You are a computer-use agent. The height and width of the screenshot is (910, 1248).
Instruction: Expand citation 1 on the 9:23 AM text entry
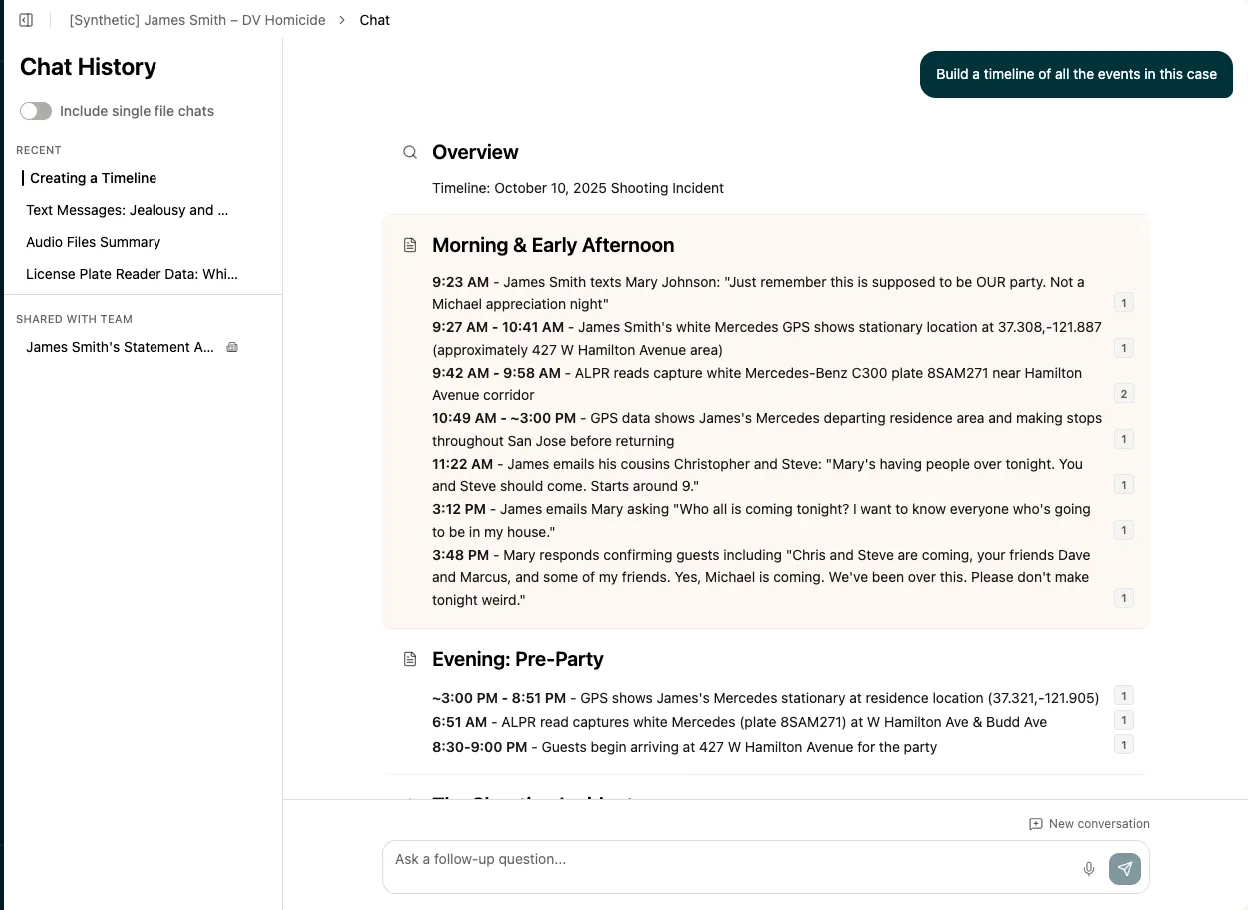click(1123, 303)
